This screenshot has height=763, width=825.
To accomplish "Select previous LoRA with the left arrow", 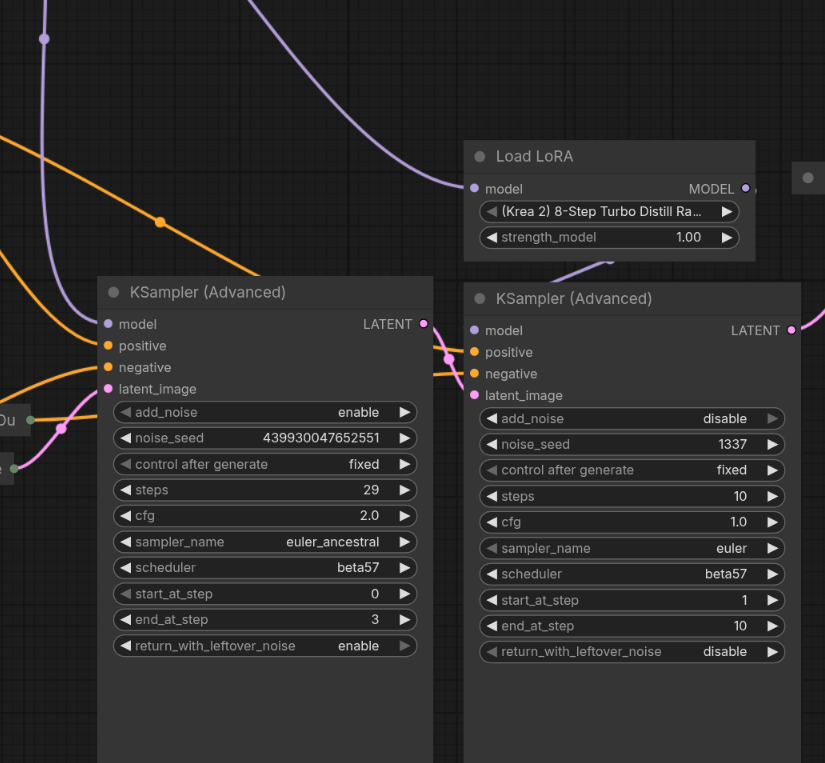I will [492, 212].
